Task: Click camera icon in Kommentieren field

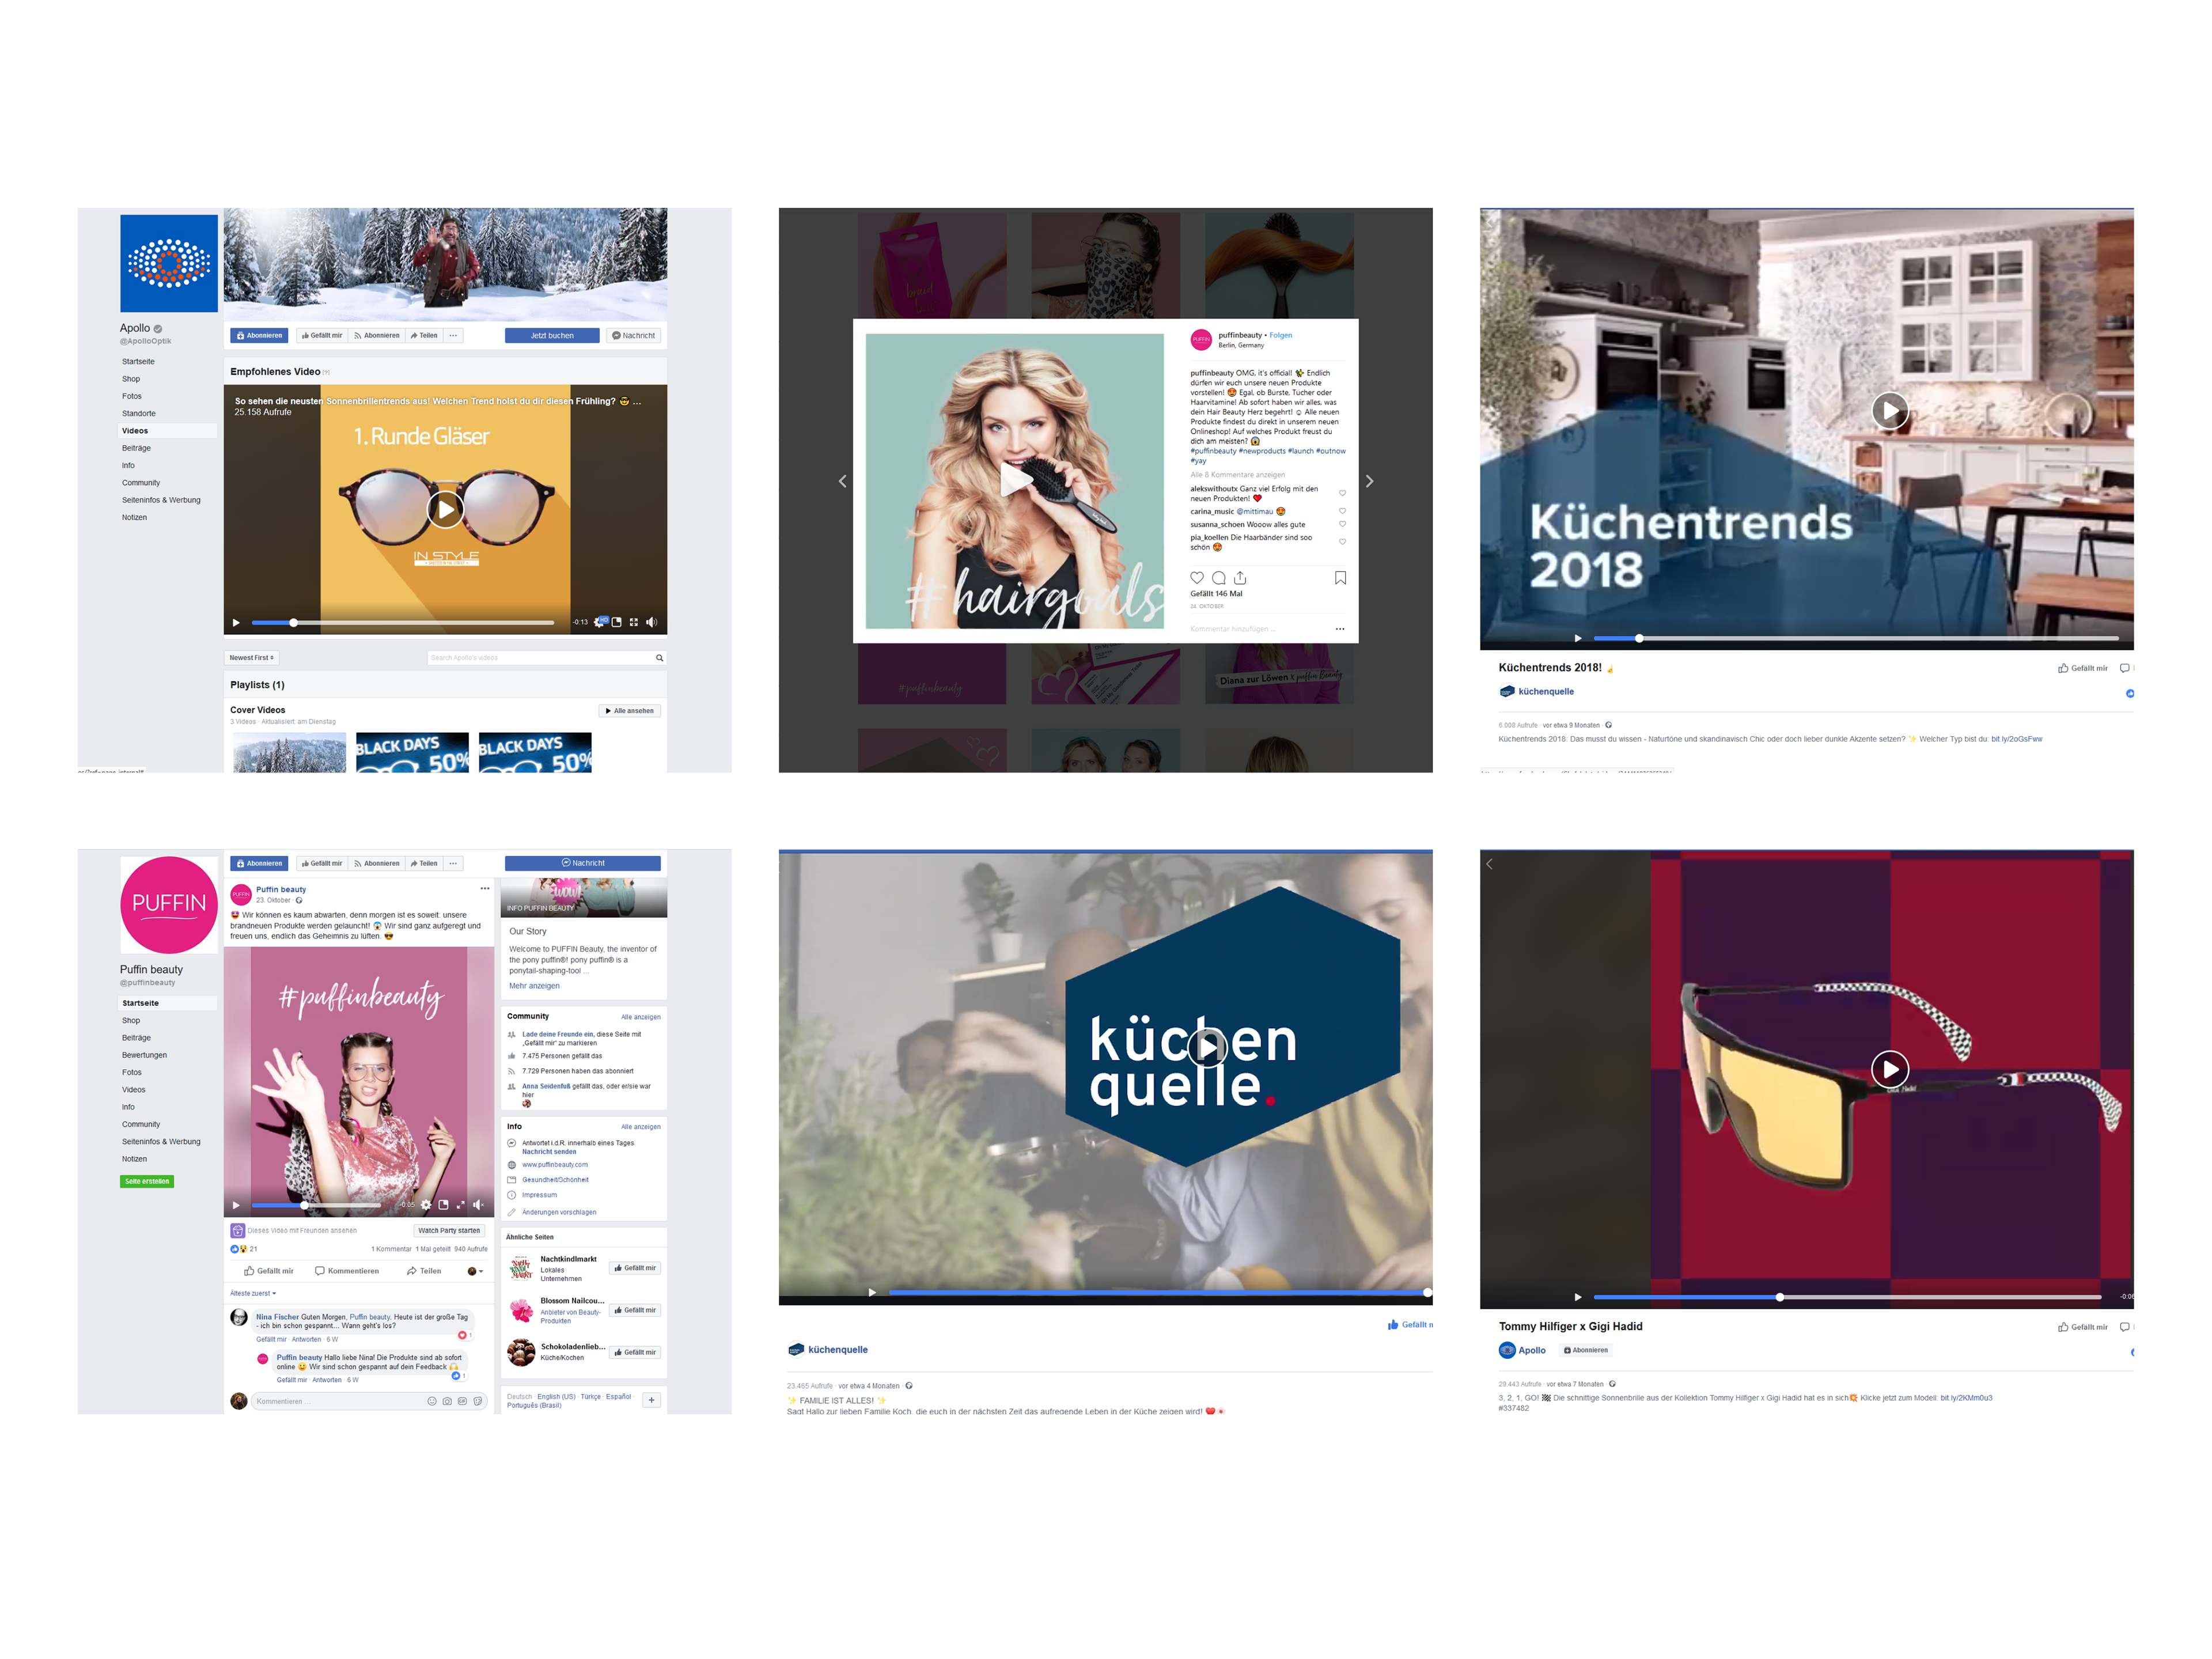Action: (x=447, y=1401)
